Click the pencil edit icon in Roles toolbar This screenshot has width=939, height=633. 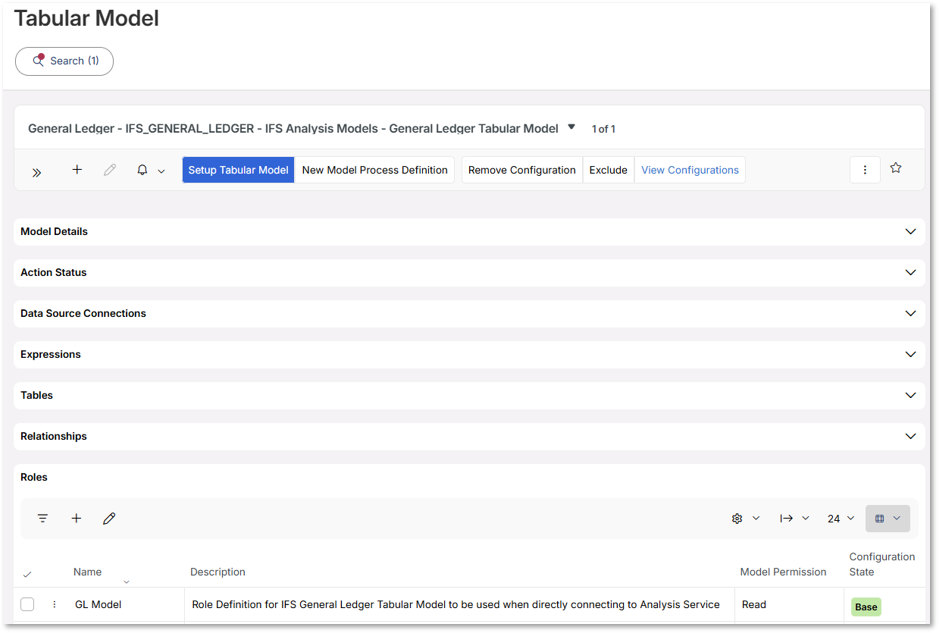click(x=109, y=519)
